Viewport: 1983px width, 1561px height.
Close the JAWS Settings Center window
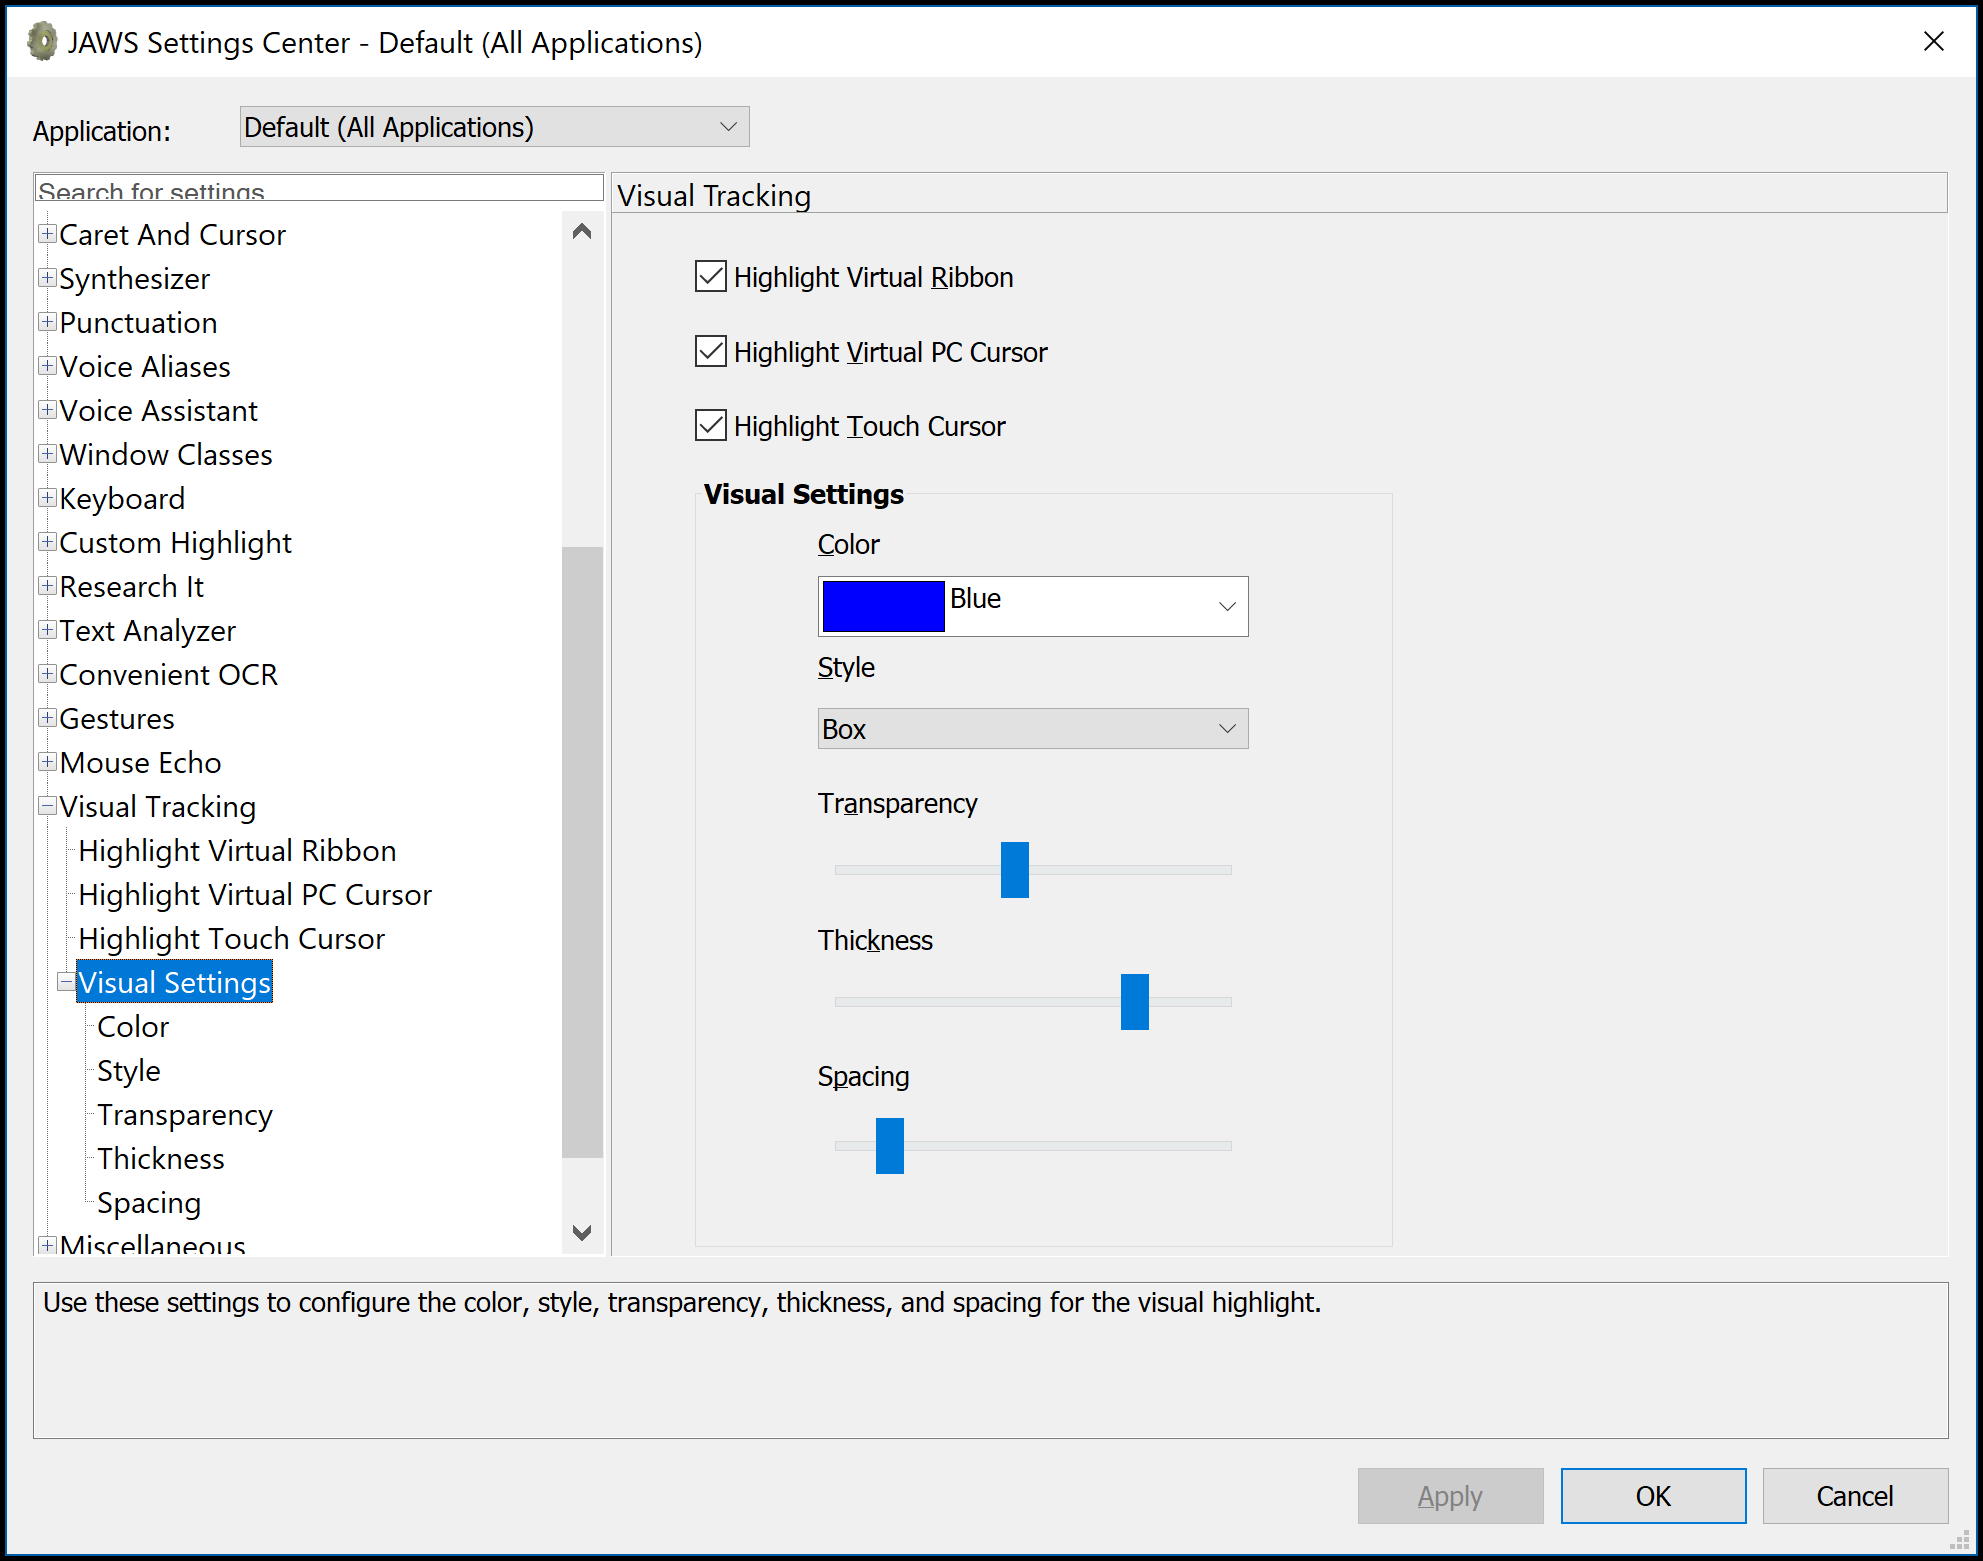coord(1934,41)
